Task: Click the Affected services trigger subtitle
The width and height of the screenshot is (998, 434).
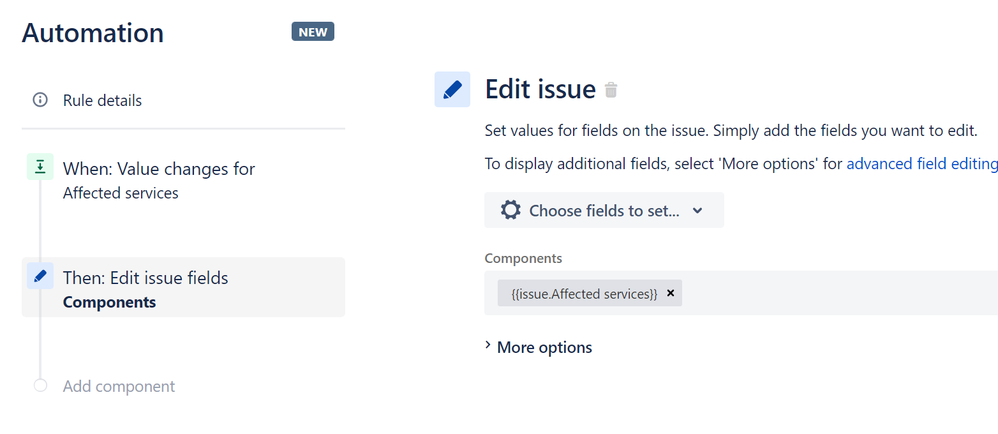Action: 121,193
